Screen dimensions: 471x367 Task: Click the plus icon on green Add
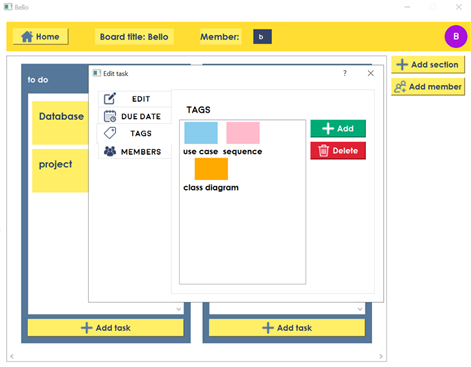tap(328, 128)
